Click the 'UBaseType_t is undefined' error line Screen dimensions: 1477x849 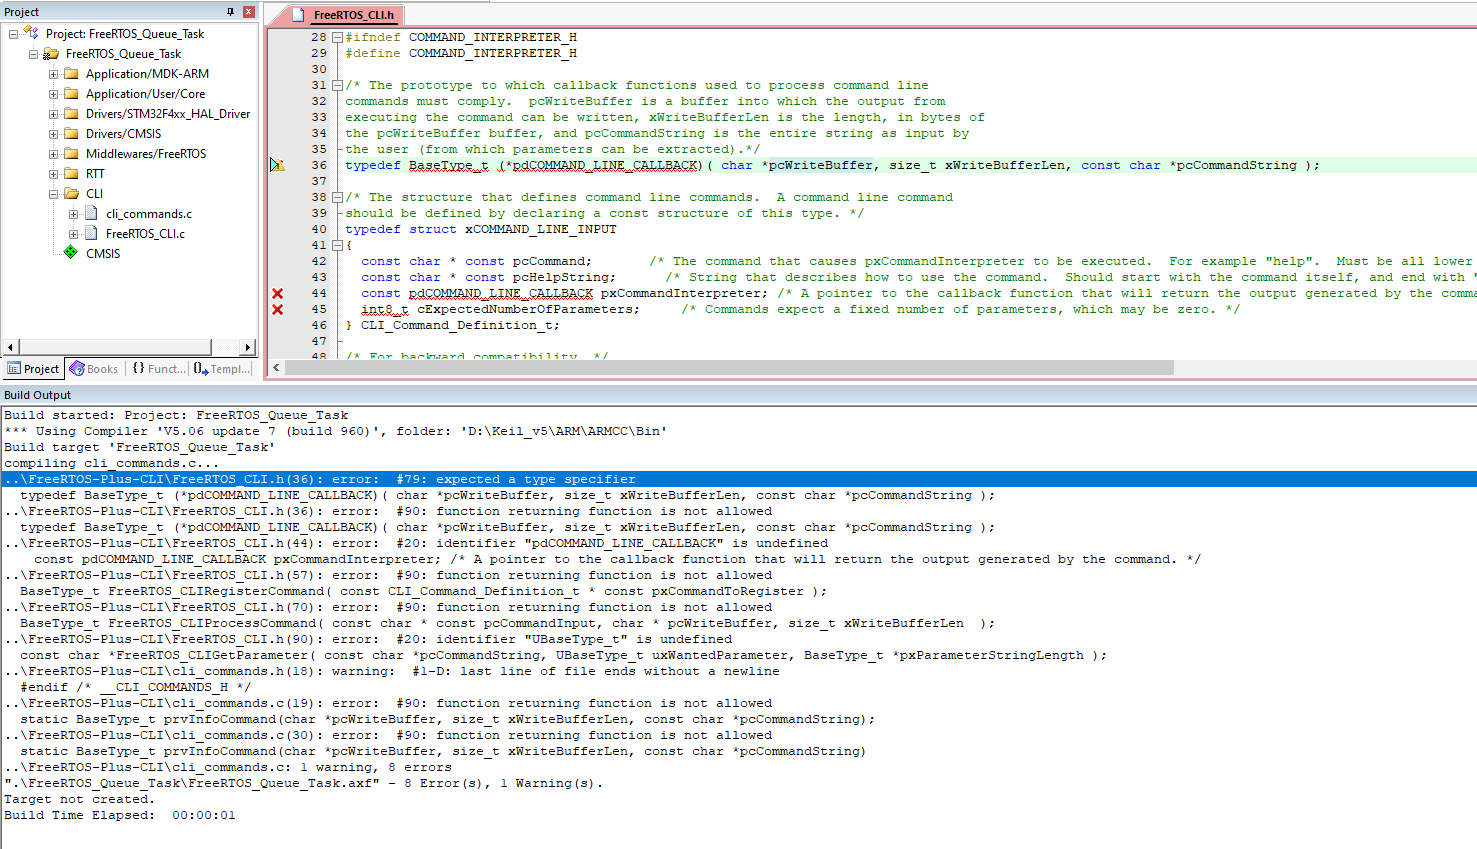pos(368,639)
